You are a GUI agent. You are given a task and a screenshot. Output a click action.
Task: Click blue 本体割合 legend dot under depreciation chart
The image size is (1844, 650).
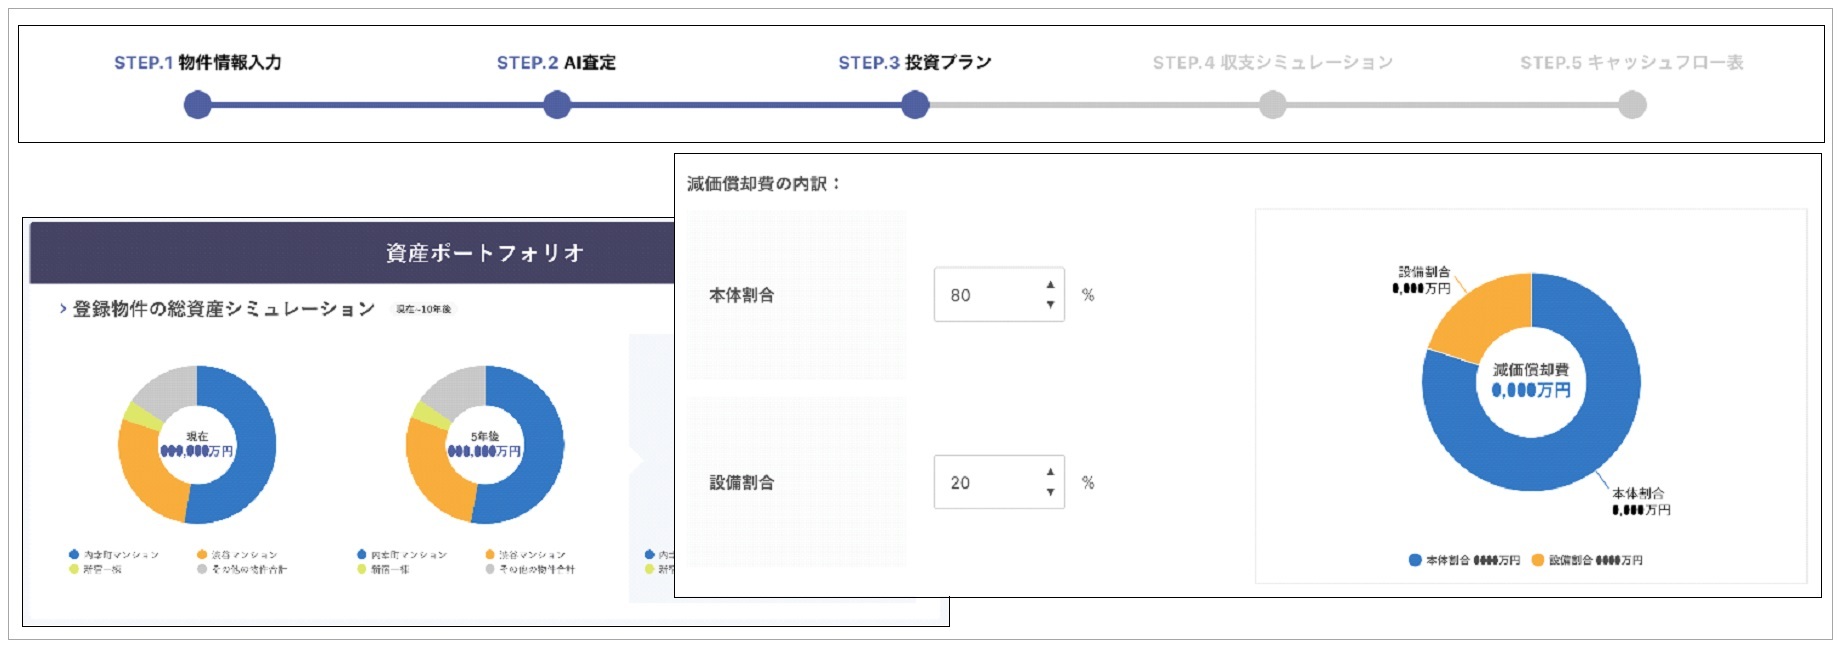(x=1415, y=560)
